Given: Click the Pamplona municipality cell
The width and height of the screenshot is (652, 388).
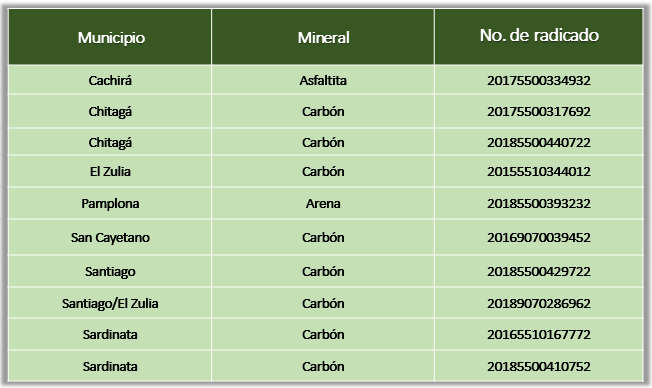Looking at the screenshot, I should click(110, 204).
